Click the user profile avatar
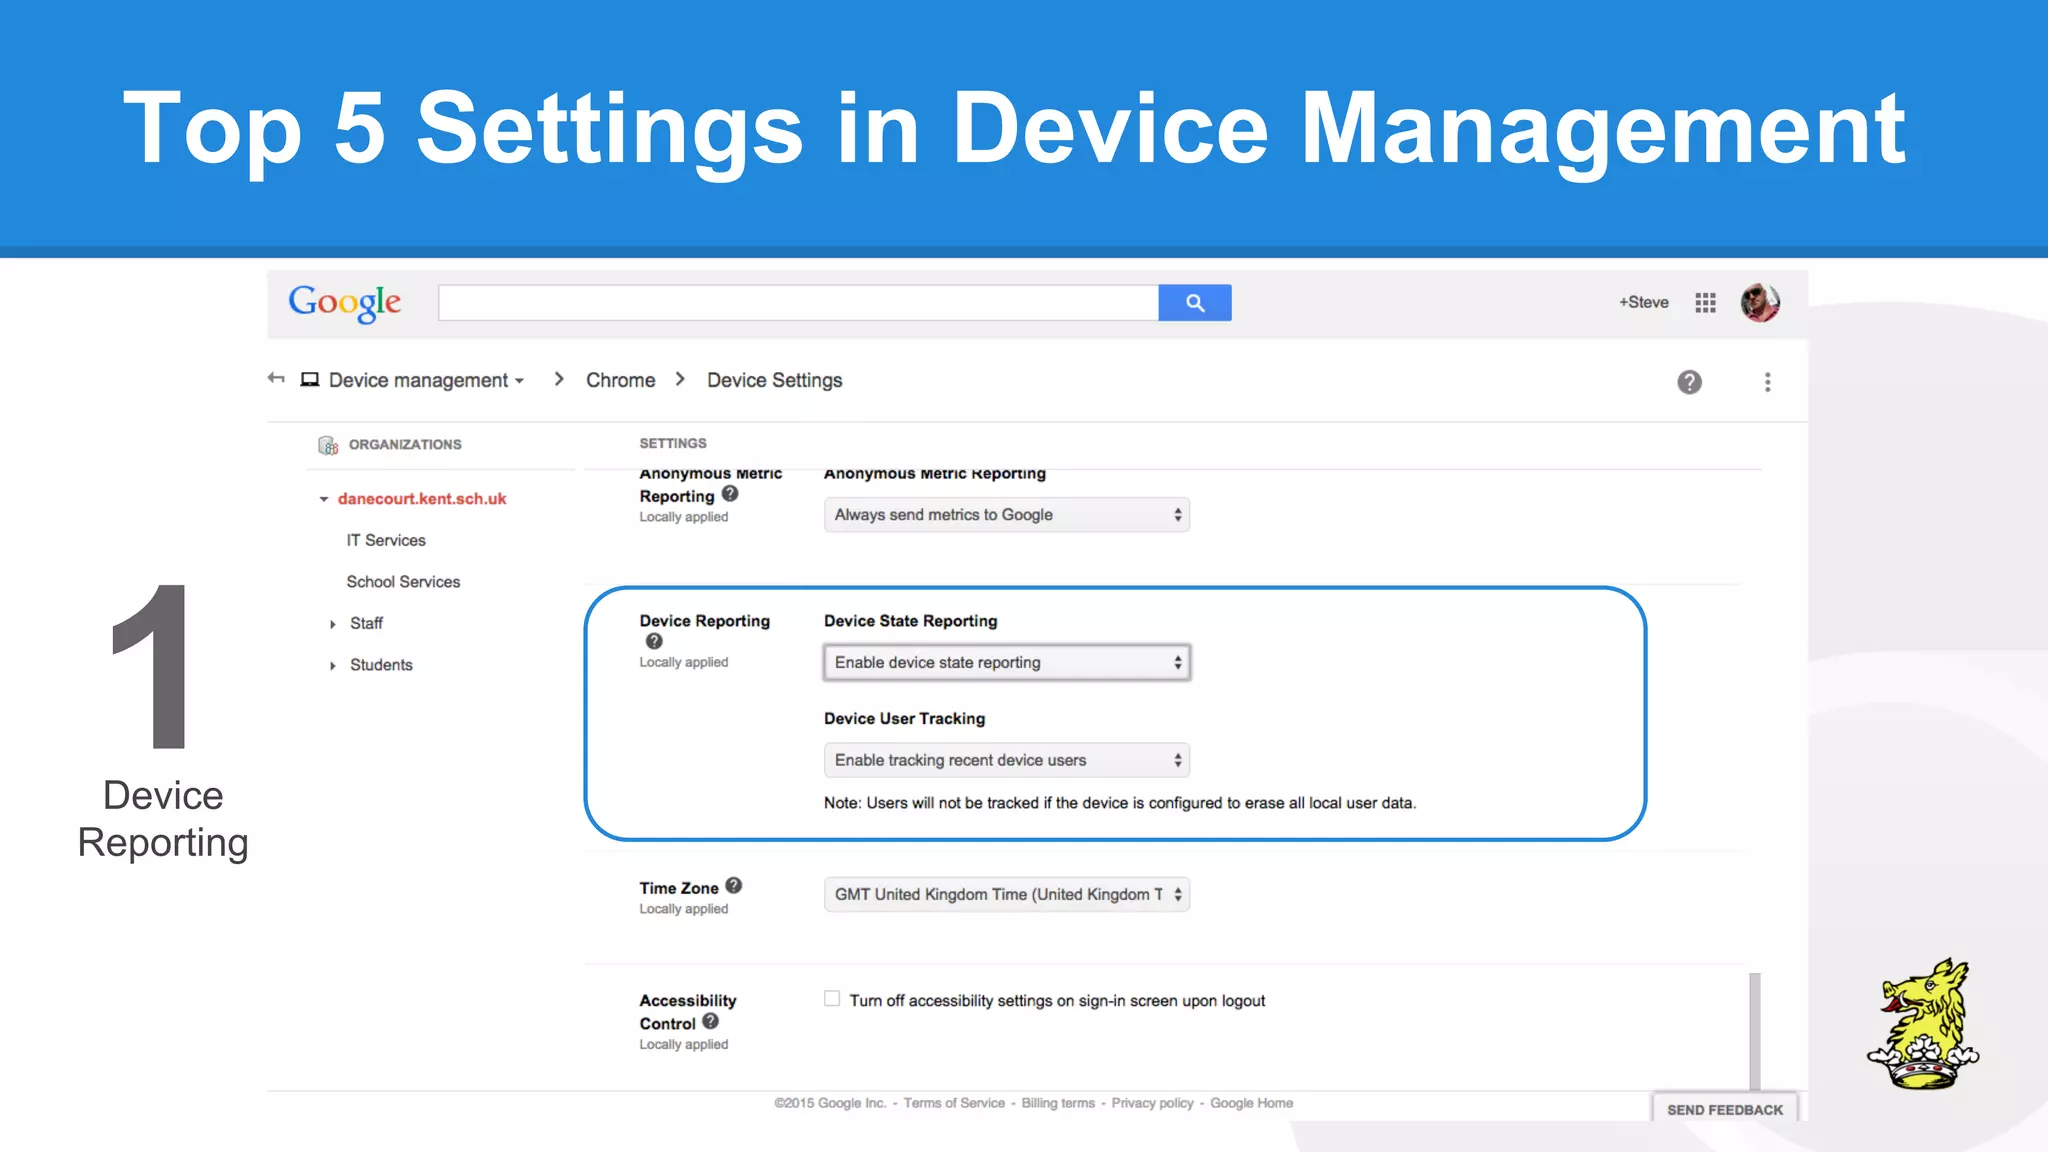 [1759, 303]
